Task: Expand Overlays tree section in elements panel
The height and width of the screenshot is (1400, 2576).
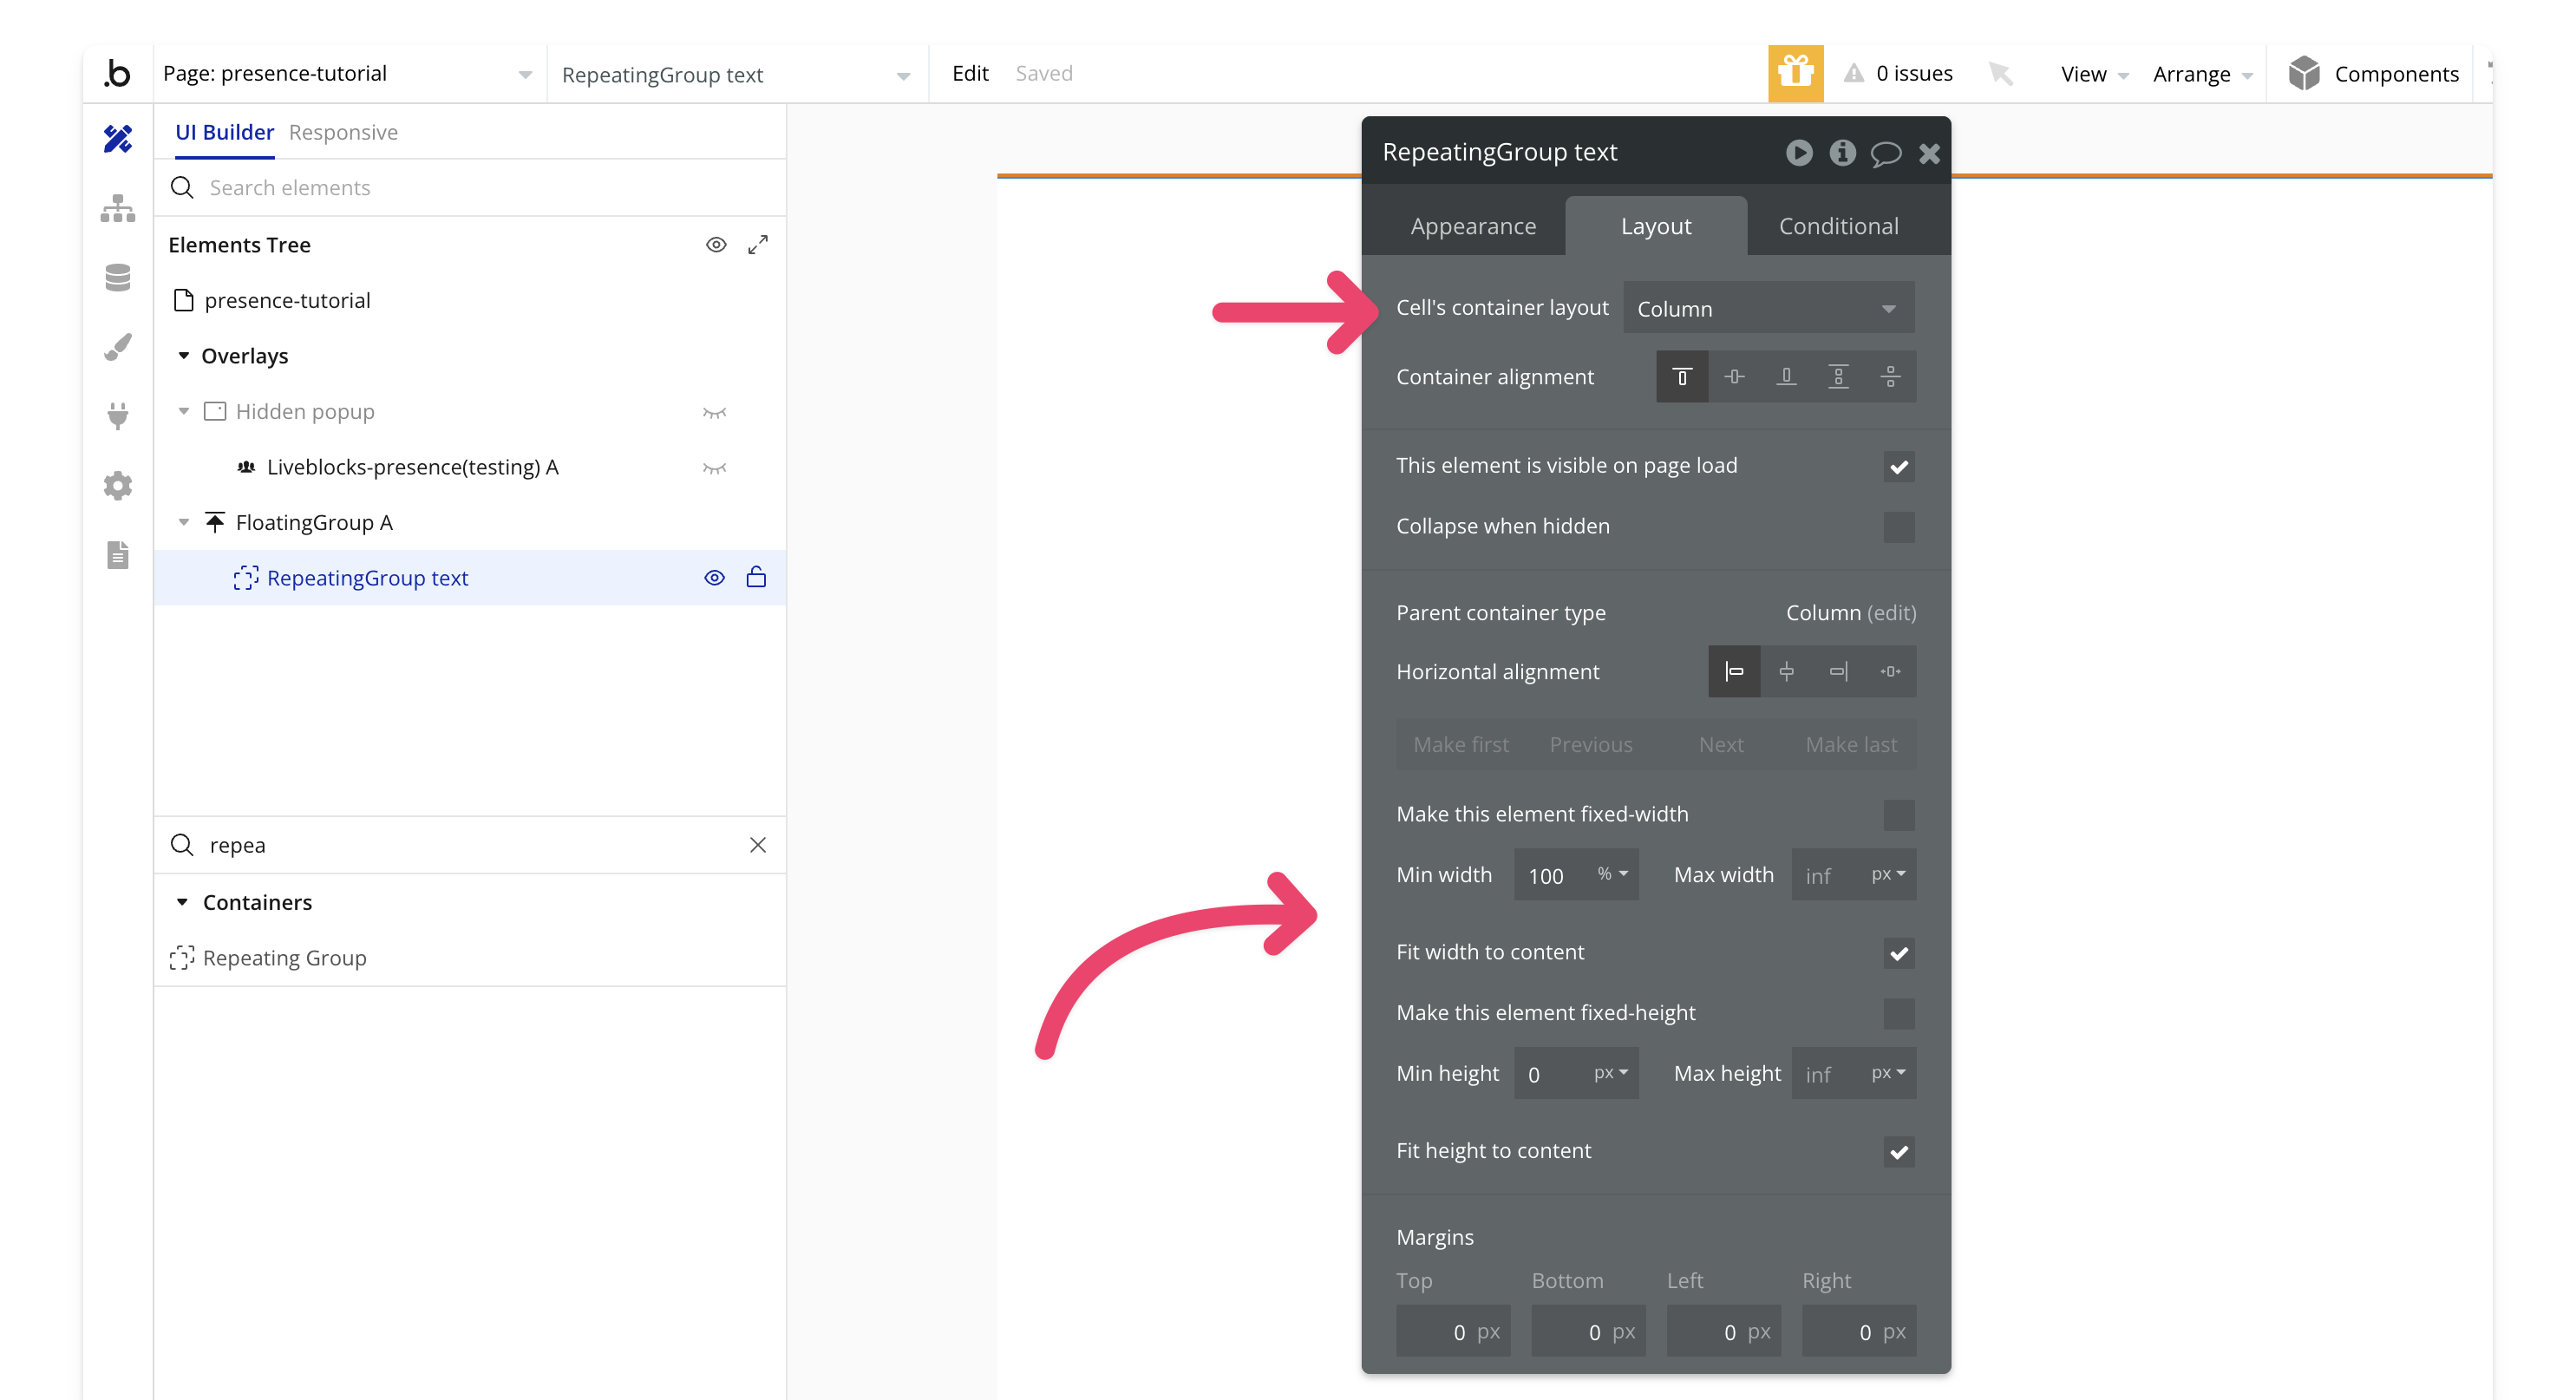Action: [185, 355]
